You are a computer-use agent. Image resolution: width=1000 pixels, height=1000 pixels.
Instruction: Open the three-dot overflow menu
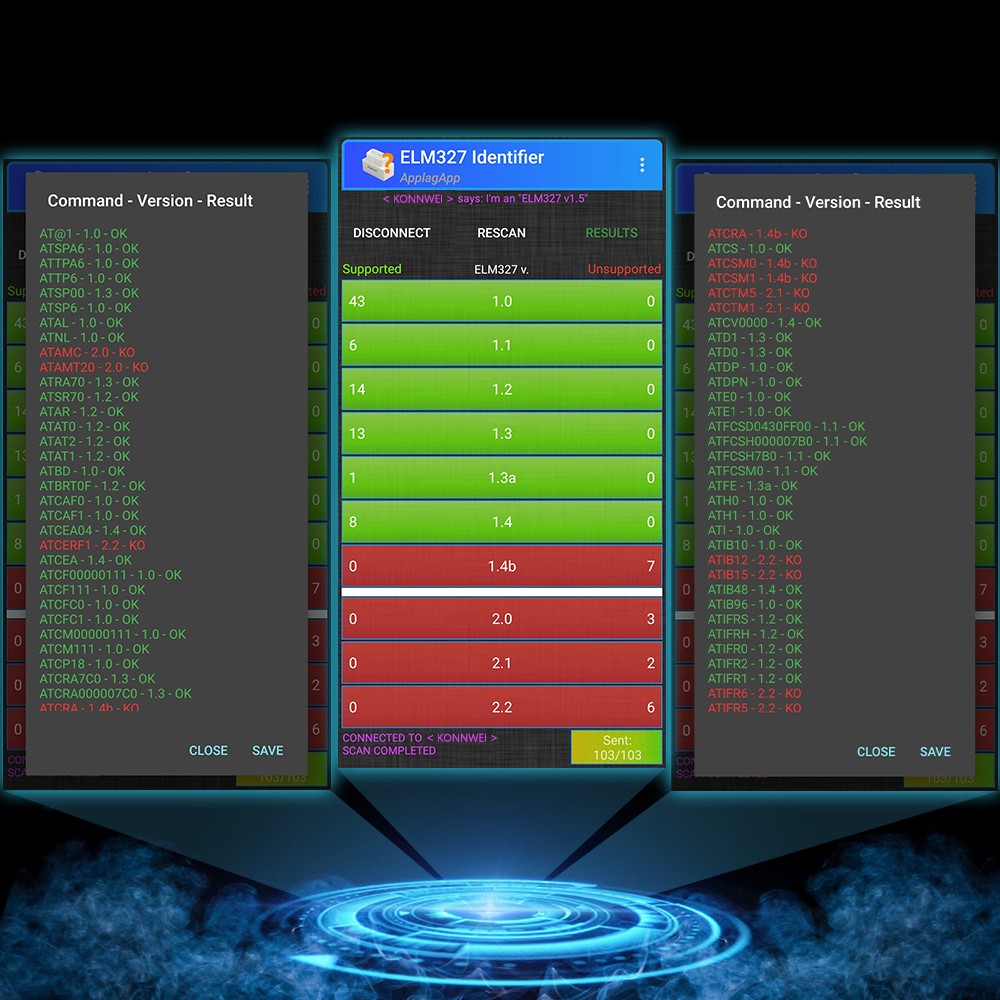[642, 165]
